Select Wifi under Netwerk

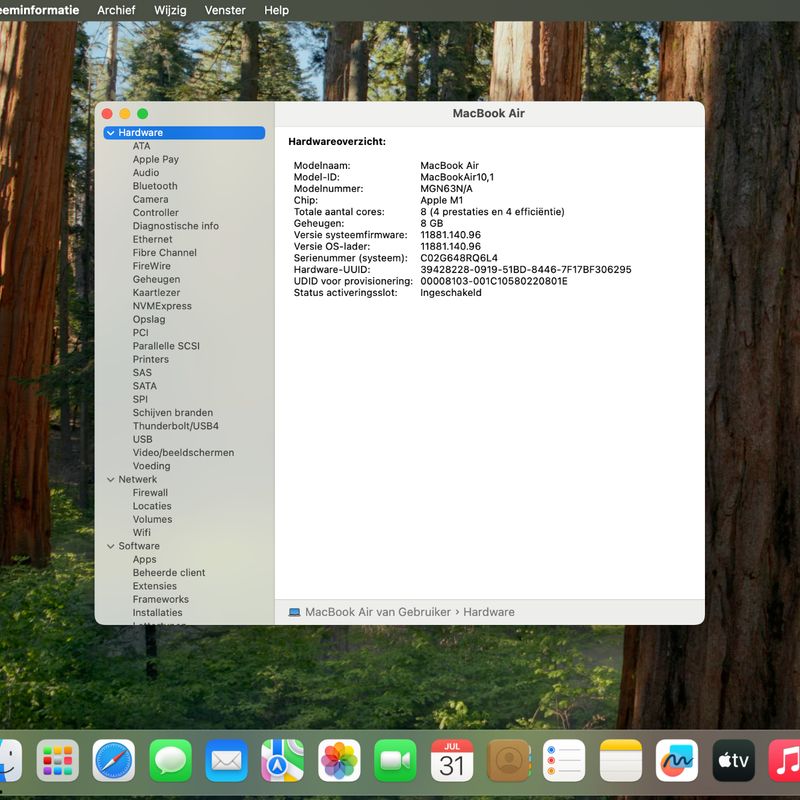pyautogui.click(x=142, y=532)
